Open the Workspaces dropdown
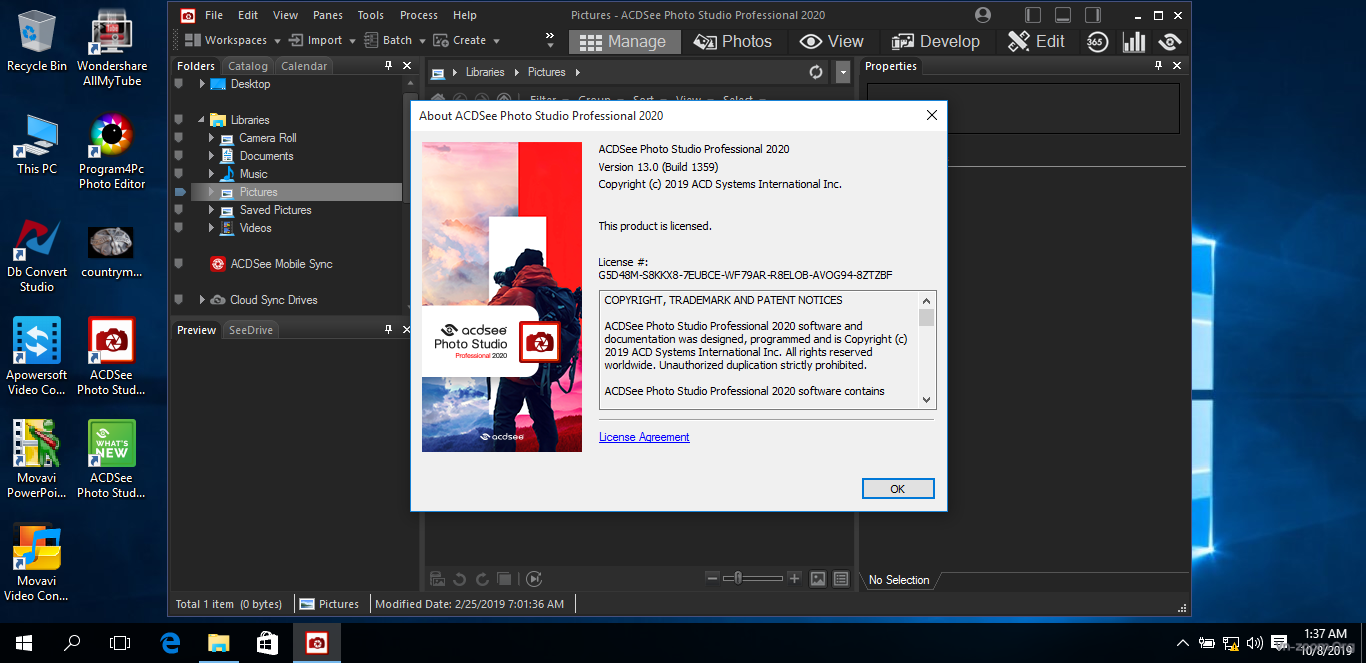This screenshot has width=1366, height=663. pos(233,40)
